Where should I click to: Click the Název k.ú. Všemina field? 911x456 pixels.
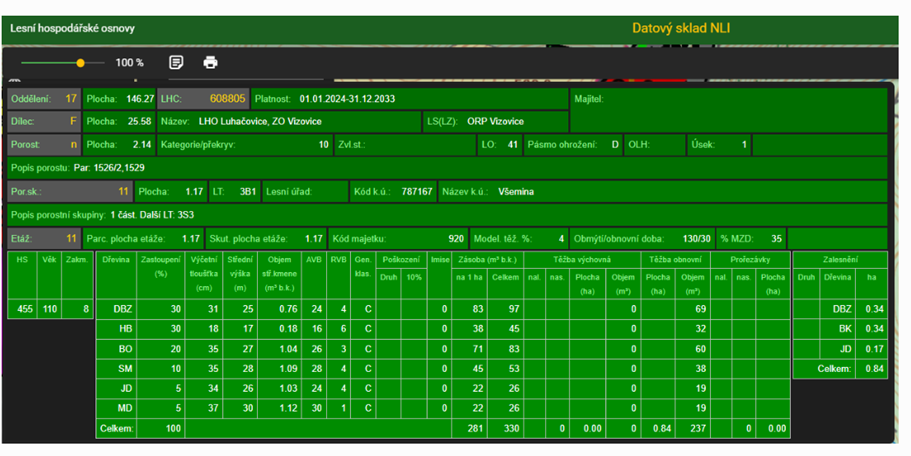coord(494,190)
